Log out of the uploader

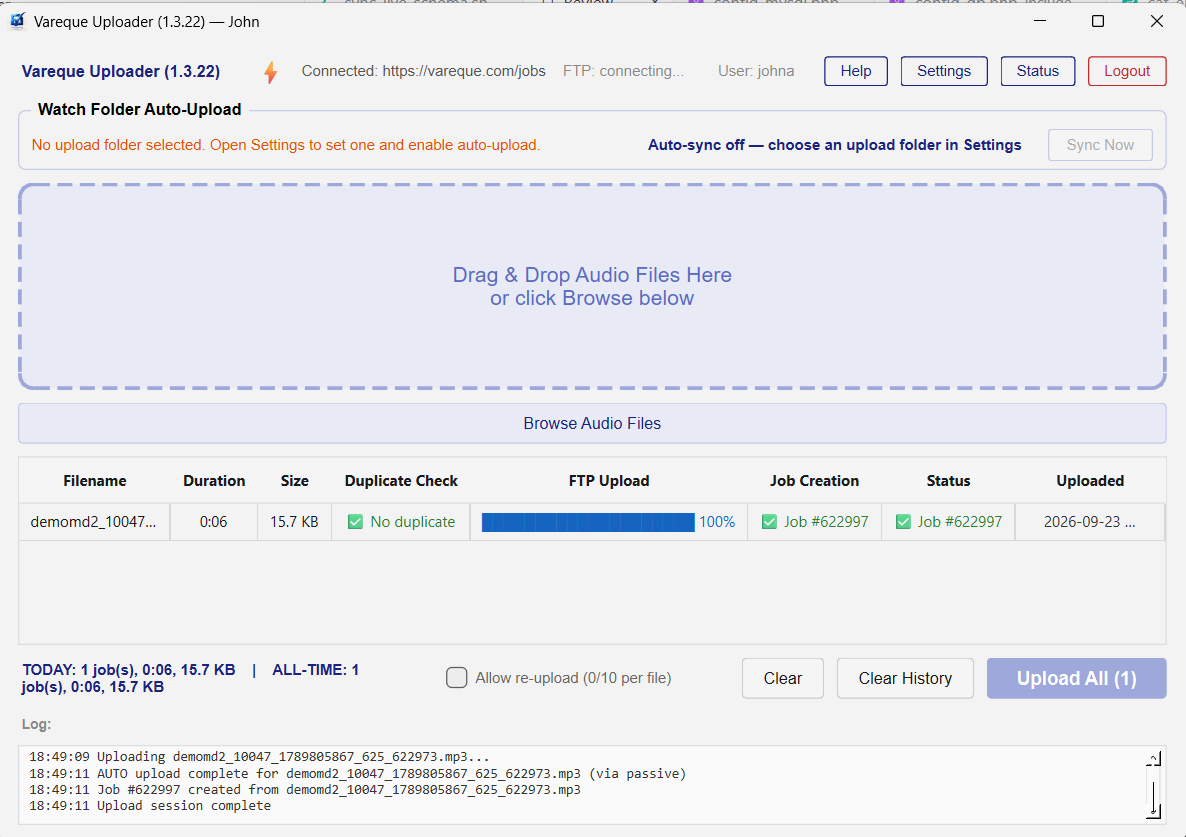pos(1127,71)
